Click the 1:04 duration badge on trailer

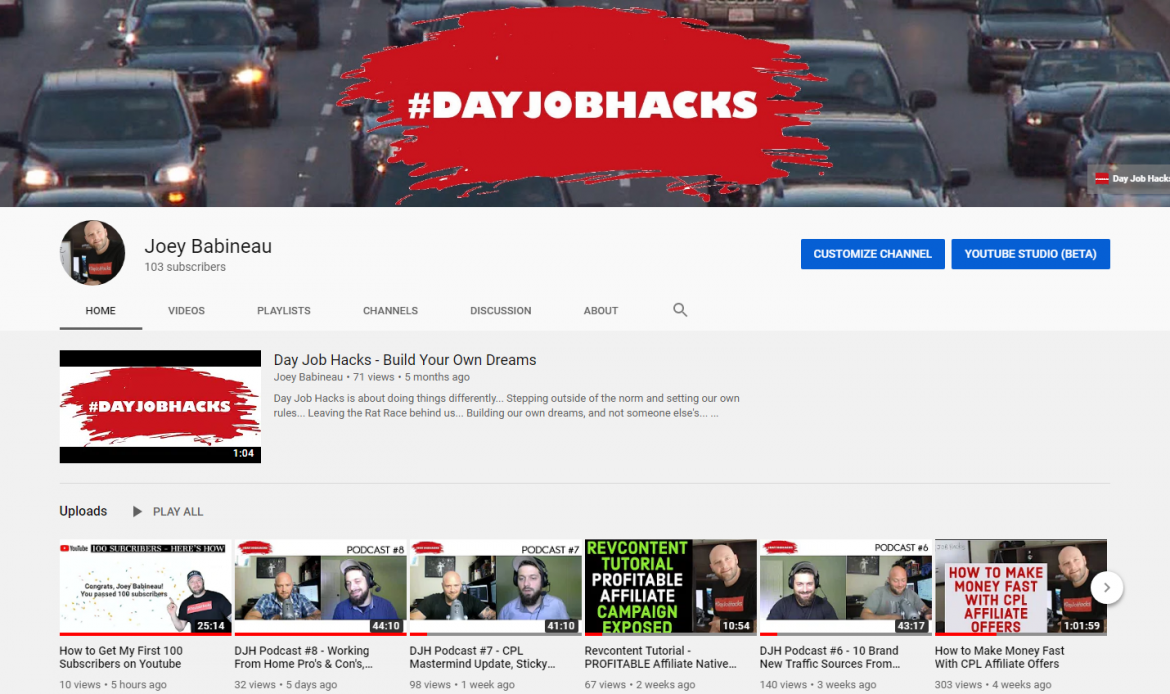pyautogui.click(x=243, y=453)
